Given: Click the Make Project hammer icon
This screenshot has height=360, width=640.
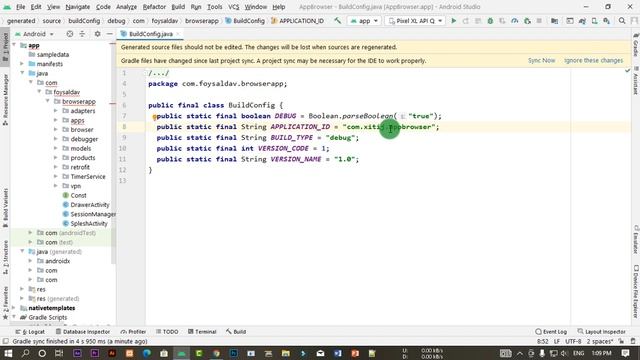Looking at the screenshot, I should tap(337, 20).
